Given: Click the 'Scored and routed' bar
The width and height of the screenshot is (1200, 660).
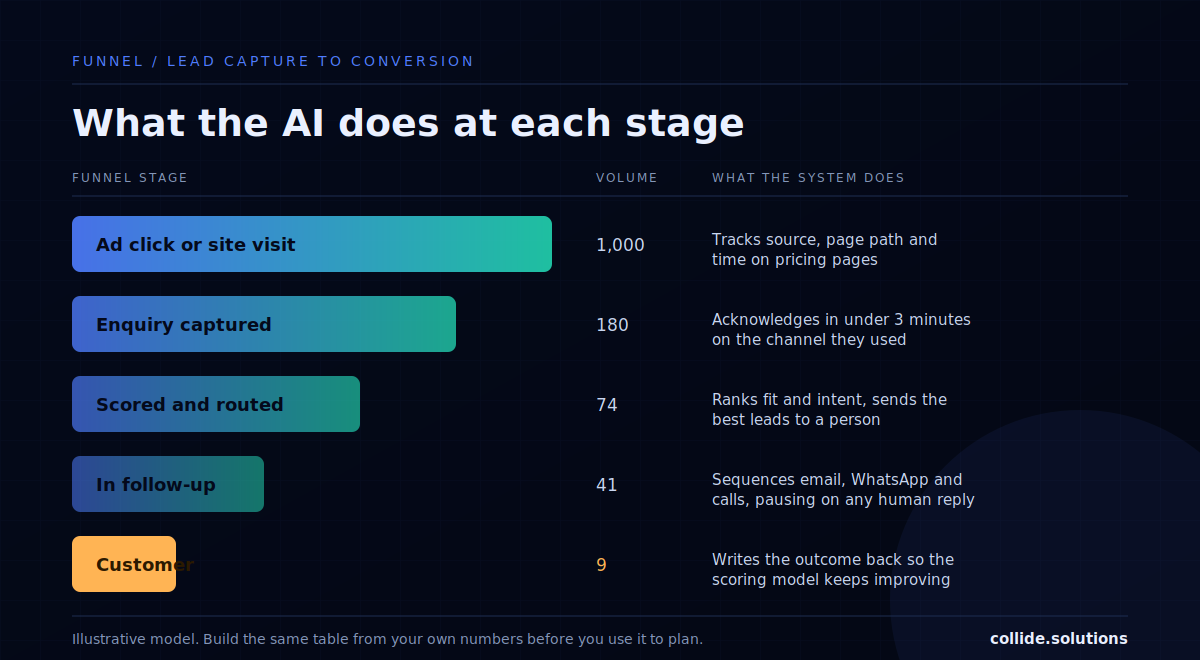Looking at the screenshot, I should [x=216, y=404].
